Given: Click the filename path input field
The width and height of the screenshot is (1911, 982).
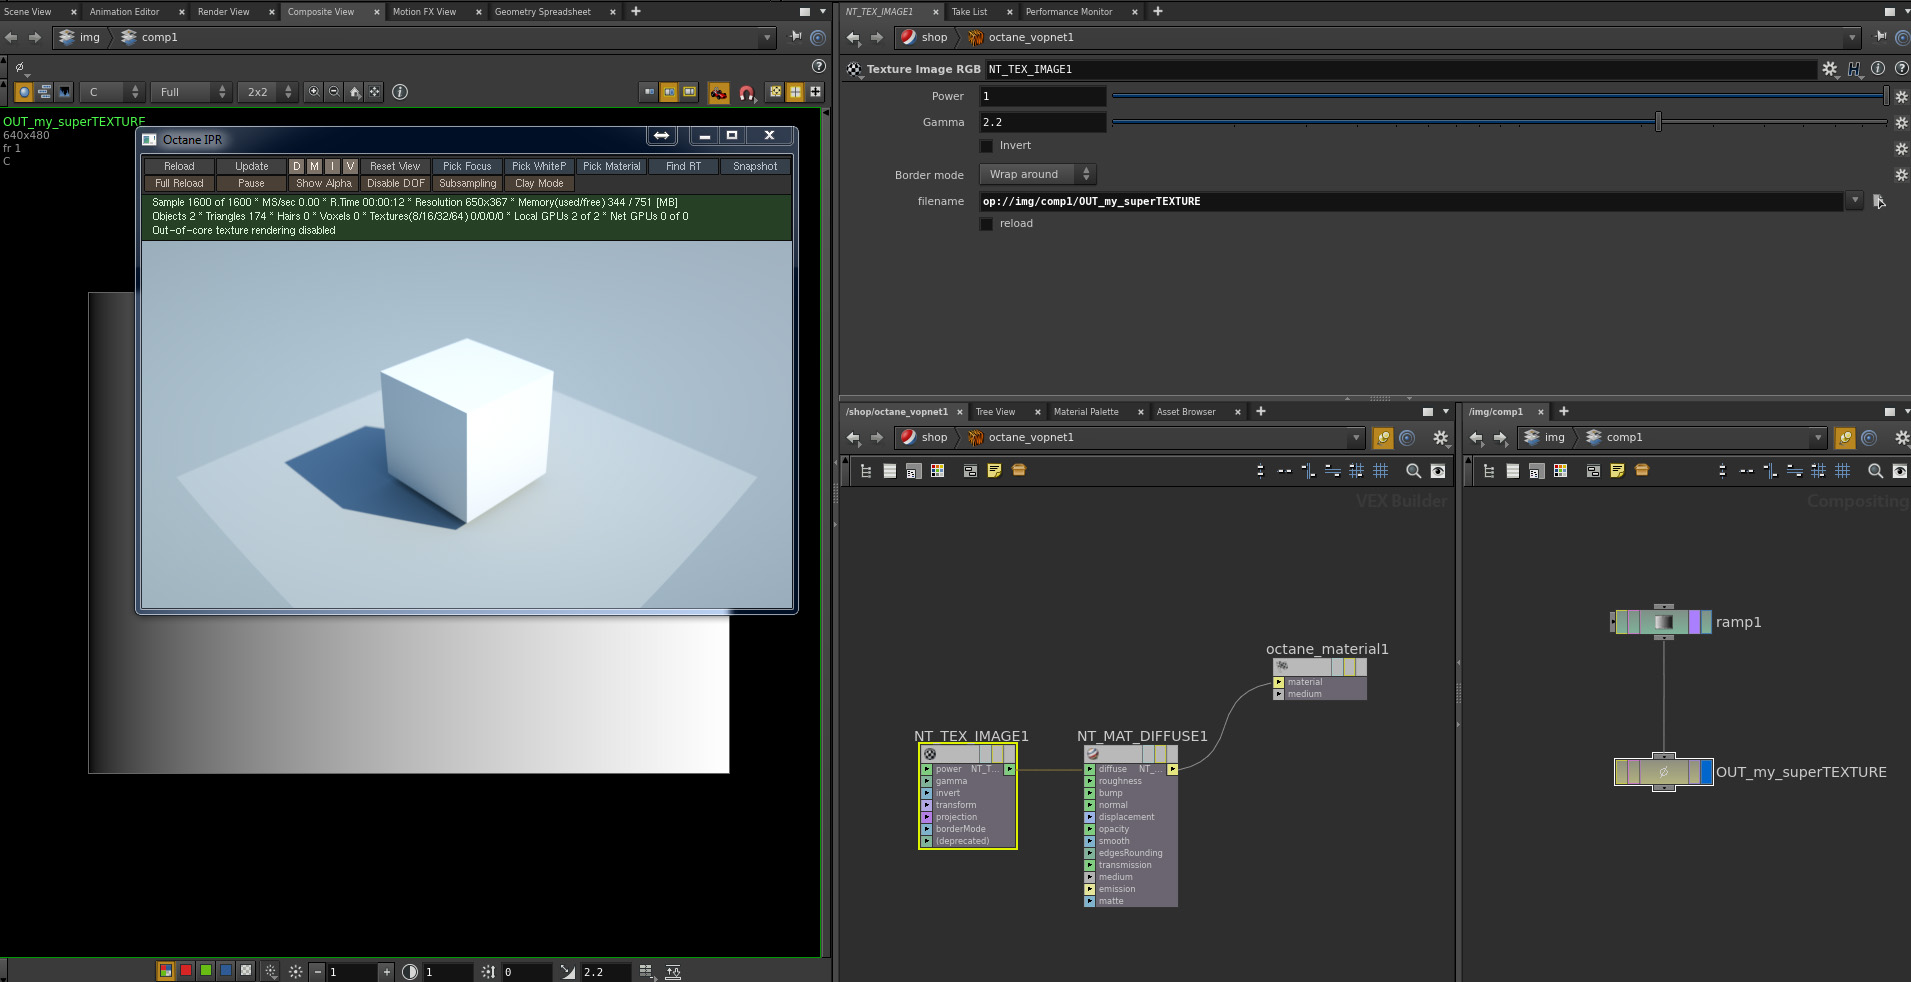Looking at the screenshot, I should pyautogui.click(x=1412, y=201).
